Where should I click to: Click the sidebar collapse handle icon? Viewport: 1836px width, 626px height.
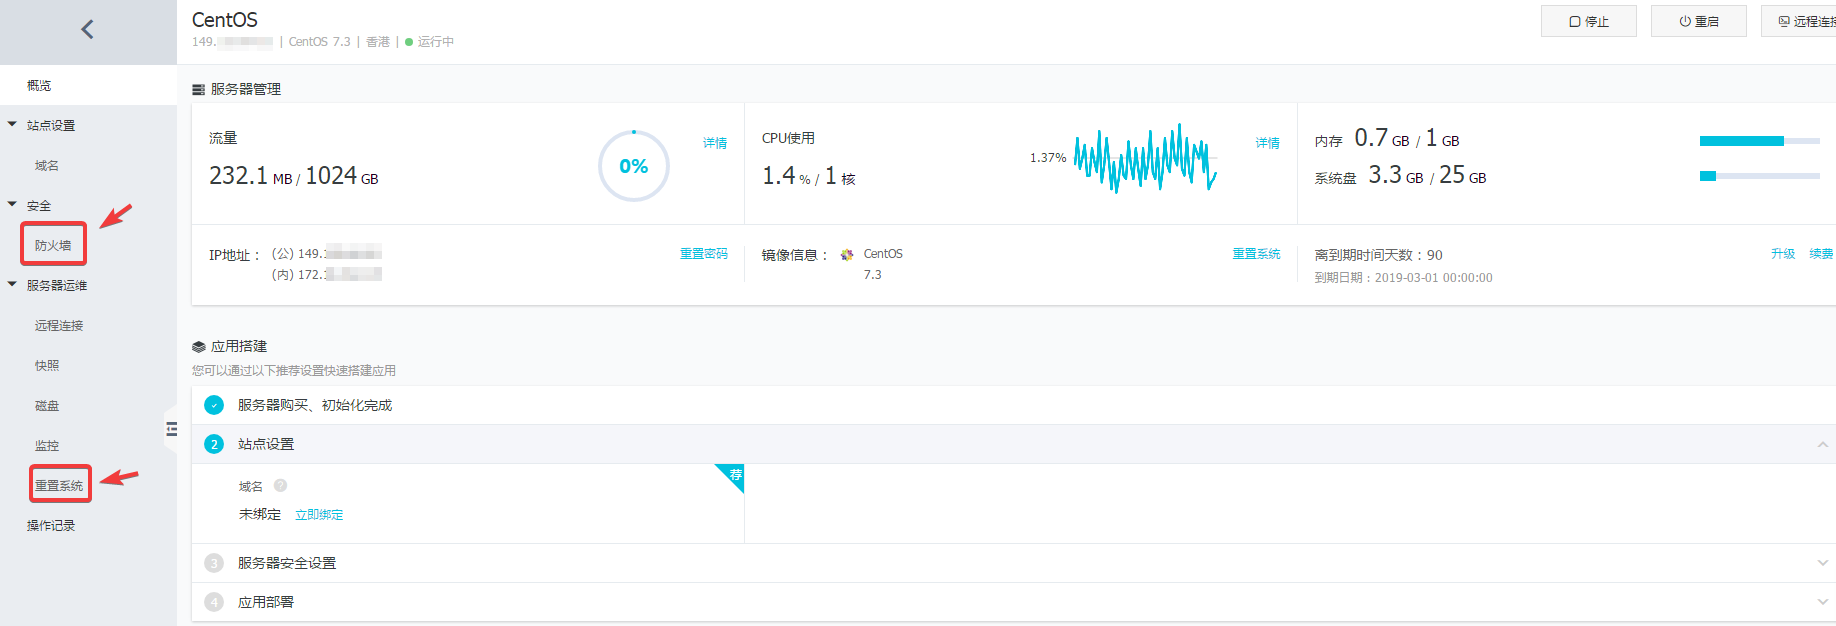pyautogui.click(x=171, y=429)
